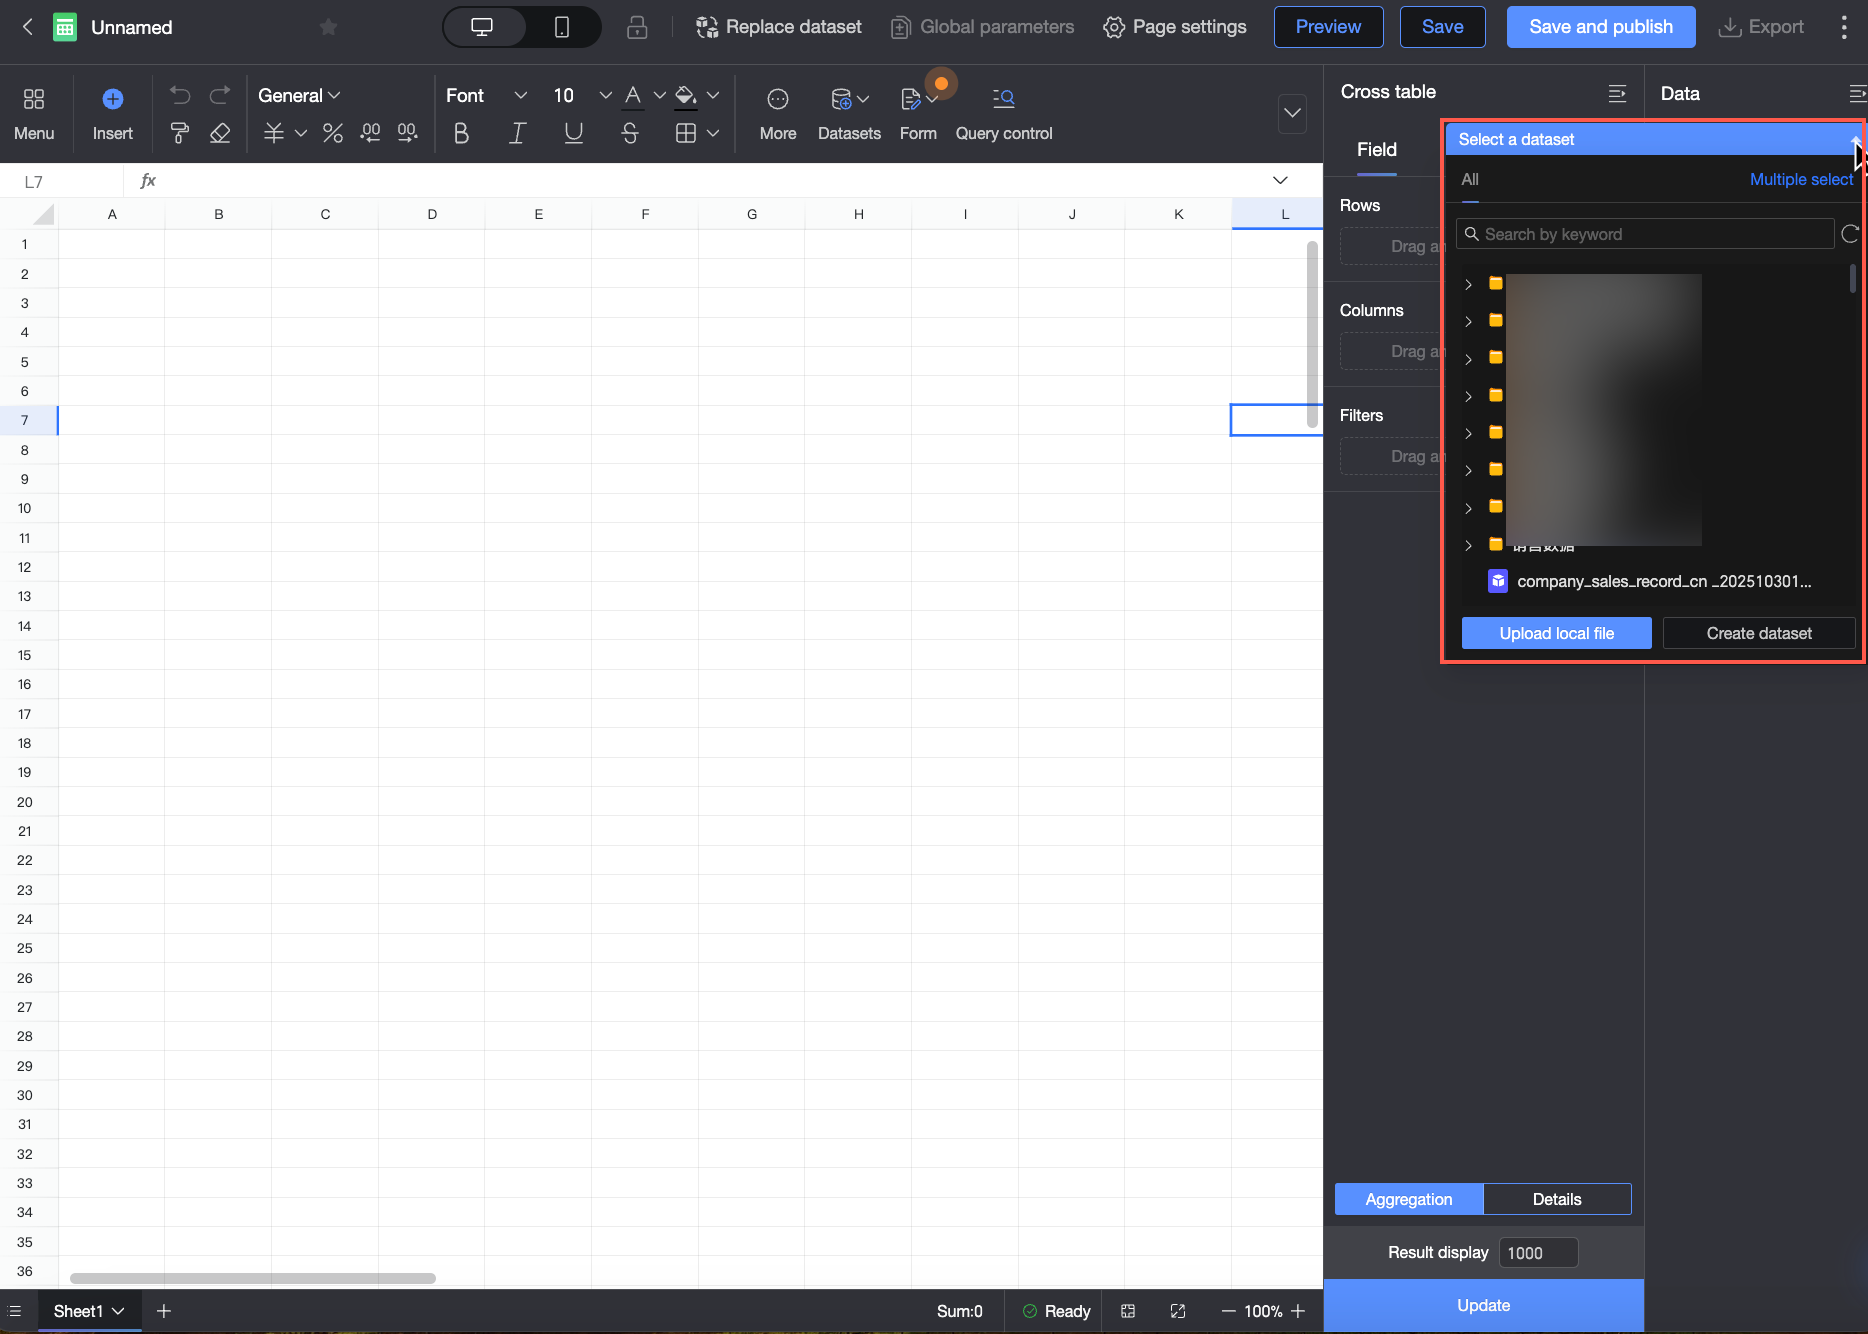Click the Preview button

1328,27
